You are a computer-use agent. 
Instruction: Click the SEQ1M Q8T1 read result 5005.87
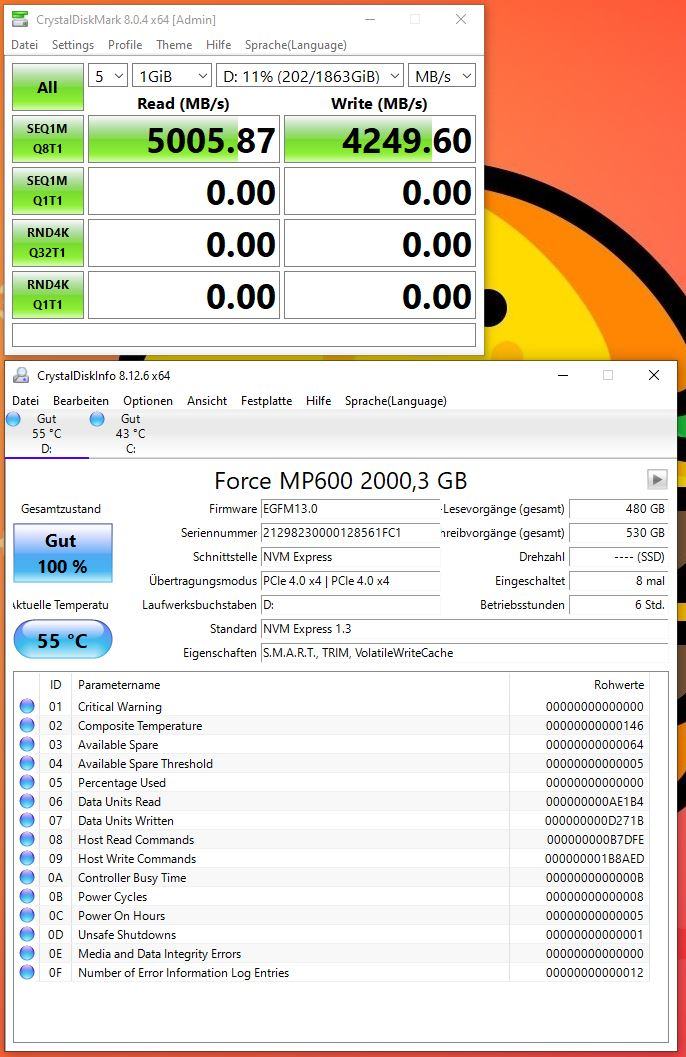click(x=184, y=140)
